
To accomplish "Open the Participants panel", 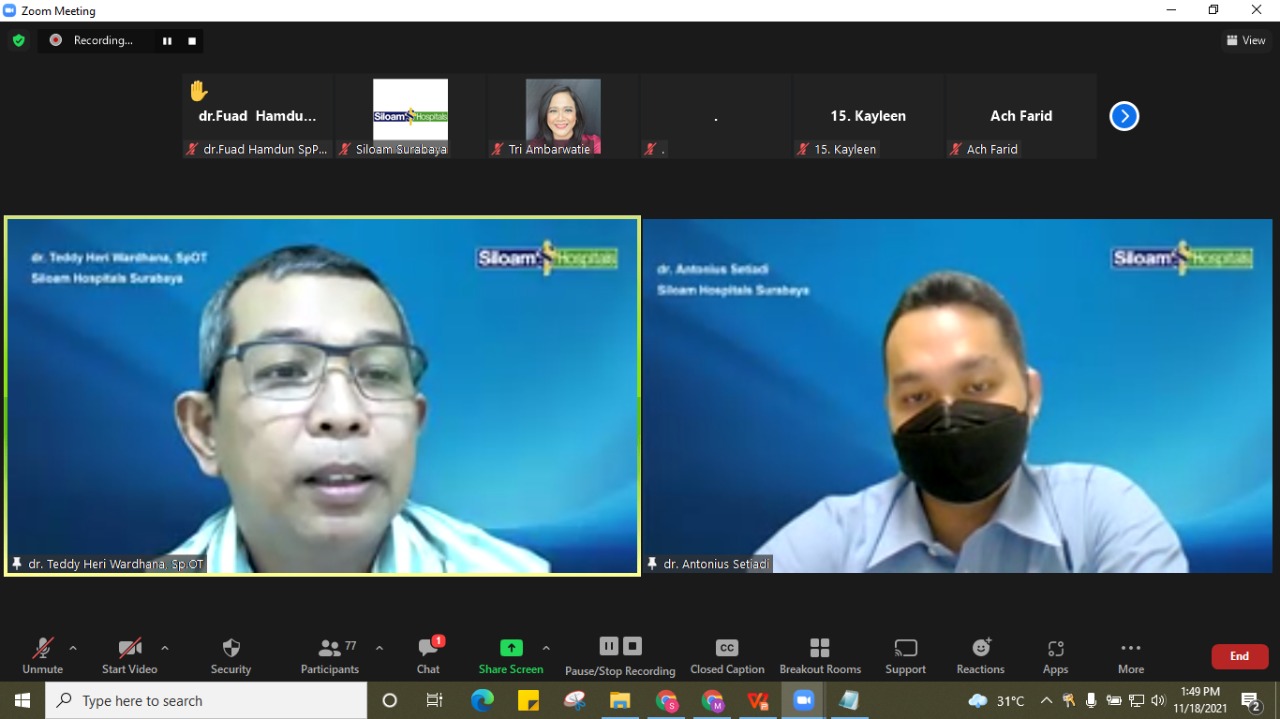I will click(x=330, y=655).
